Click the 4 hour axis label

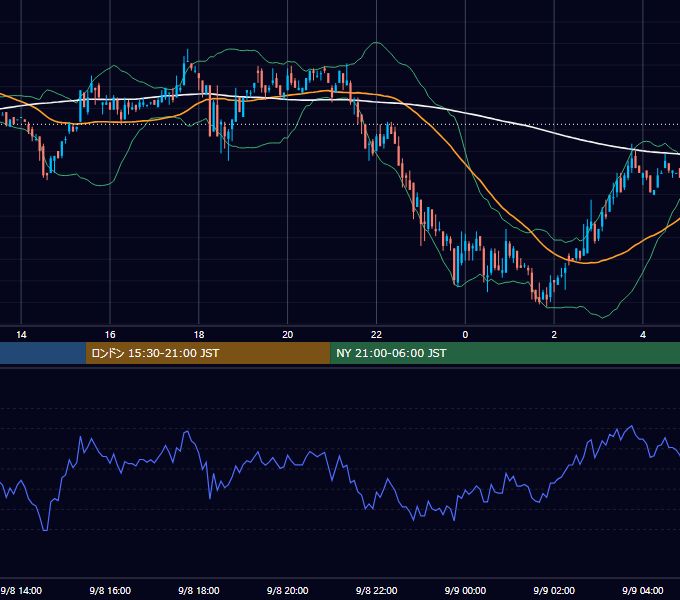point(643,335)
